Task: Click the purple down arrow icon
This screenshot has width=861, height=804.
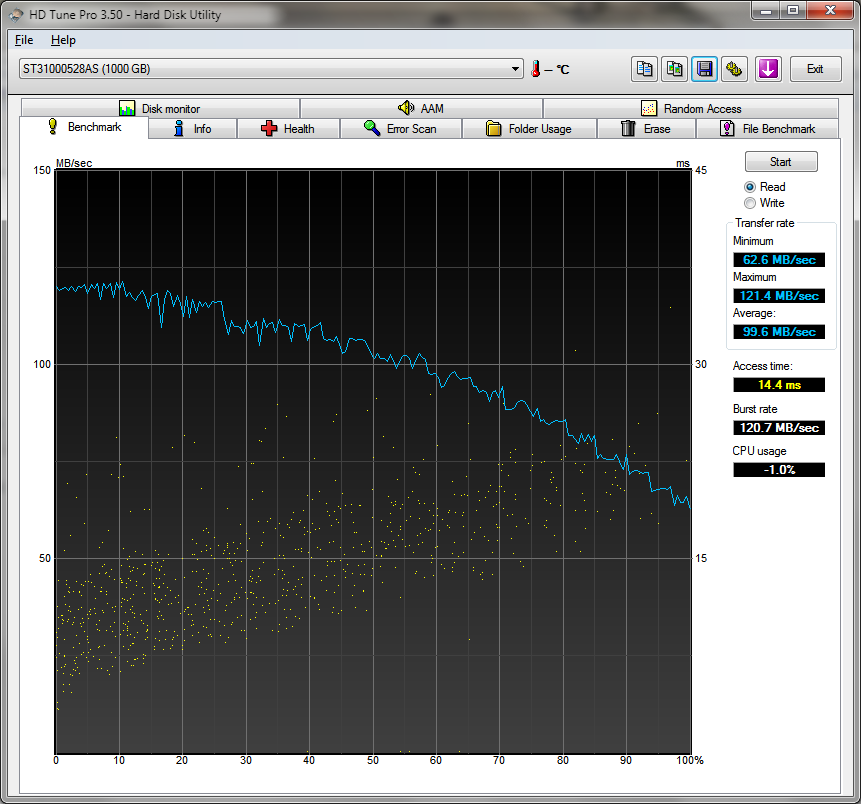Action: (767, 69)
